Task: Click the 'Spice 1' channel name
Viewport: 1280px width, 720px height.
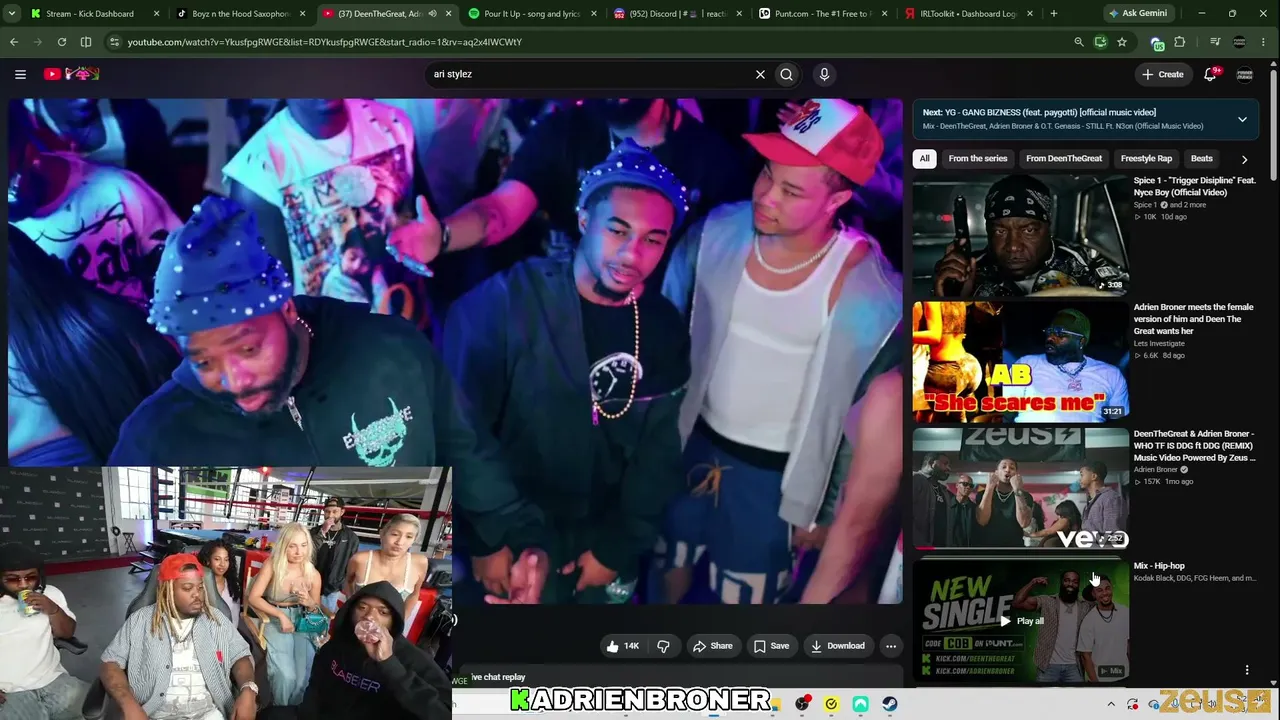Action: 1146,205
